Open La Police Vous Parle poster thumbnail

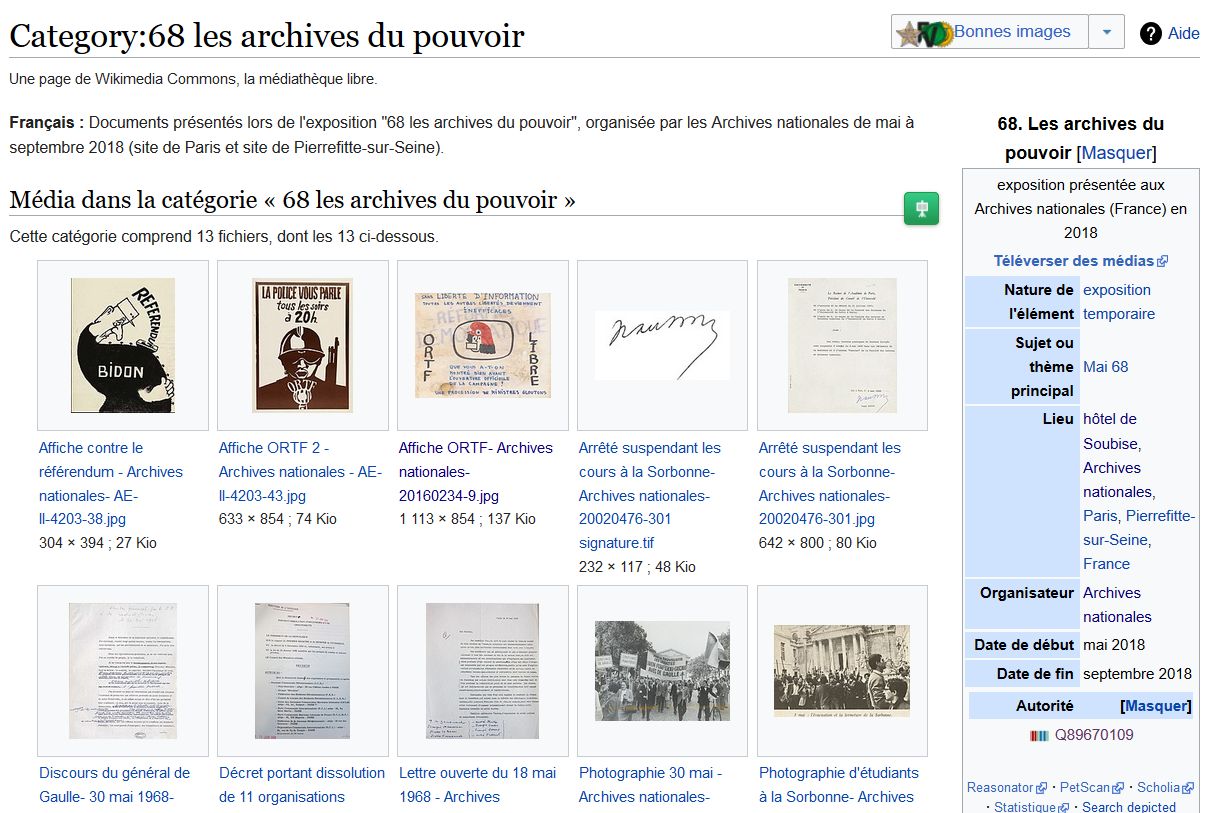tap(303, 345)
